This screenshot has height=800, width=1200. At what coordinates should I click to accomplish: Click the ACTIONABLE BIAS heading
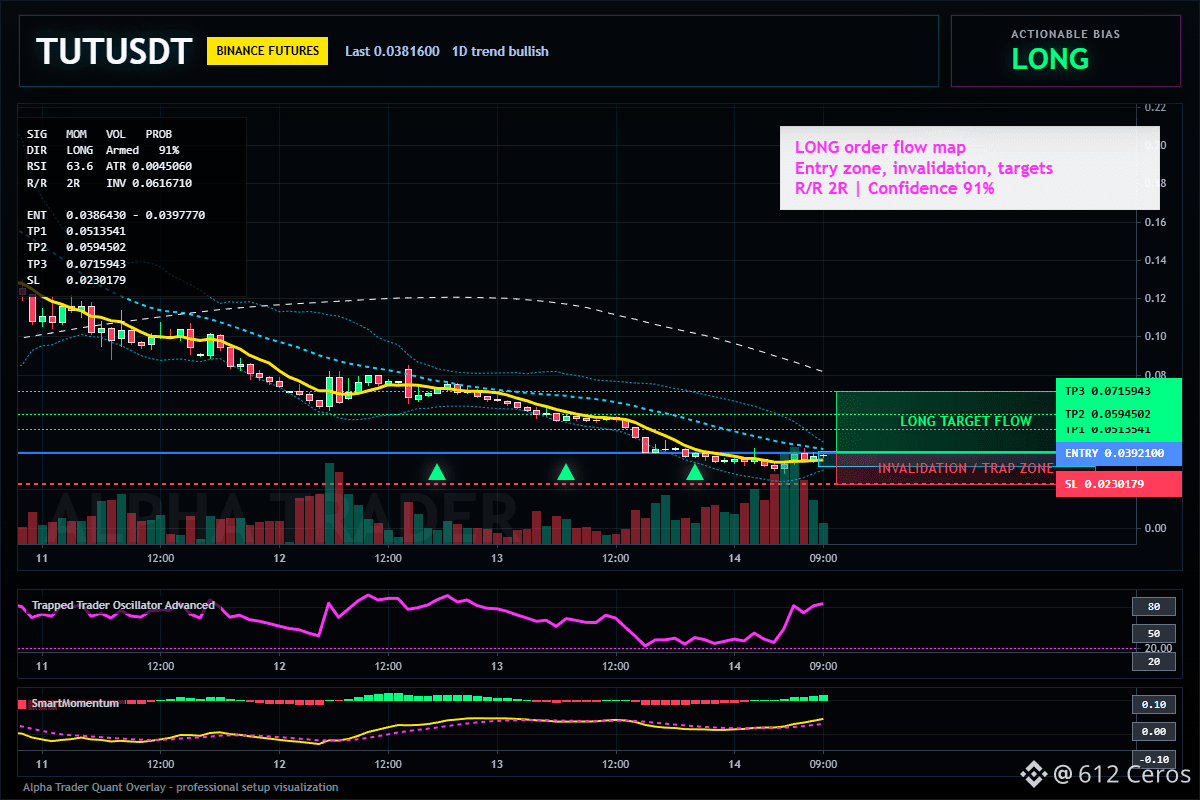(x=1065, y=34)
